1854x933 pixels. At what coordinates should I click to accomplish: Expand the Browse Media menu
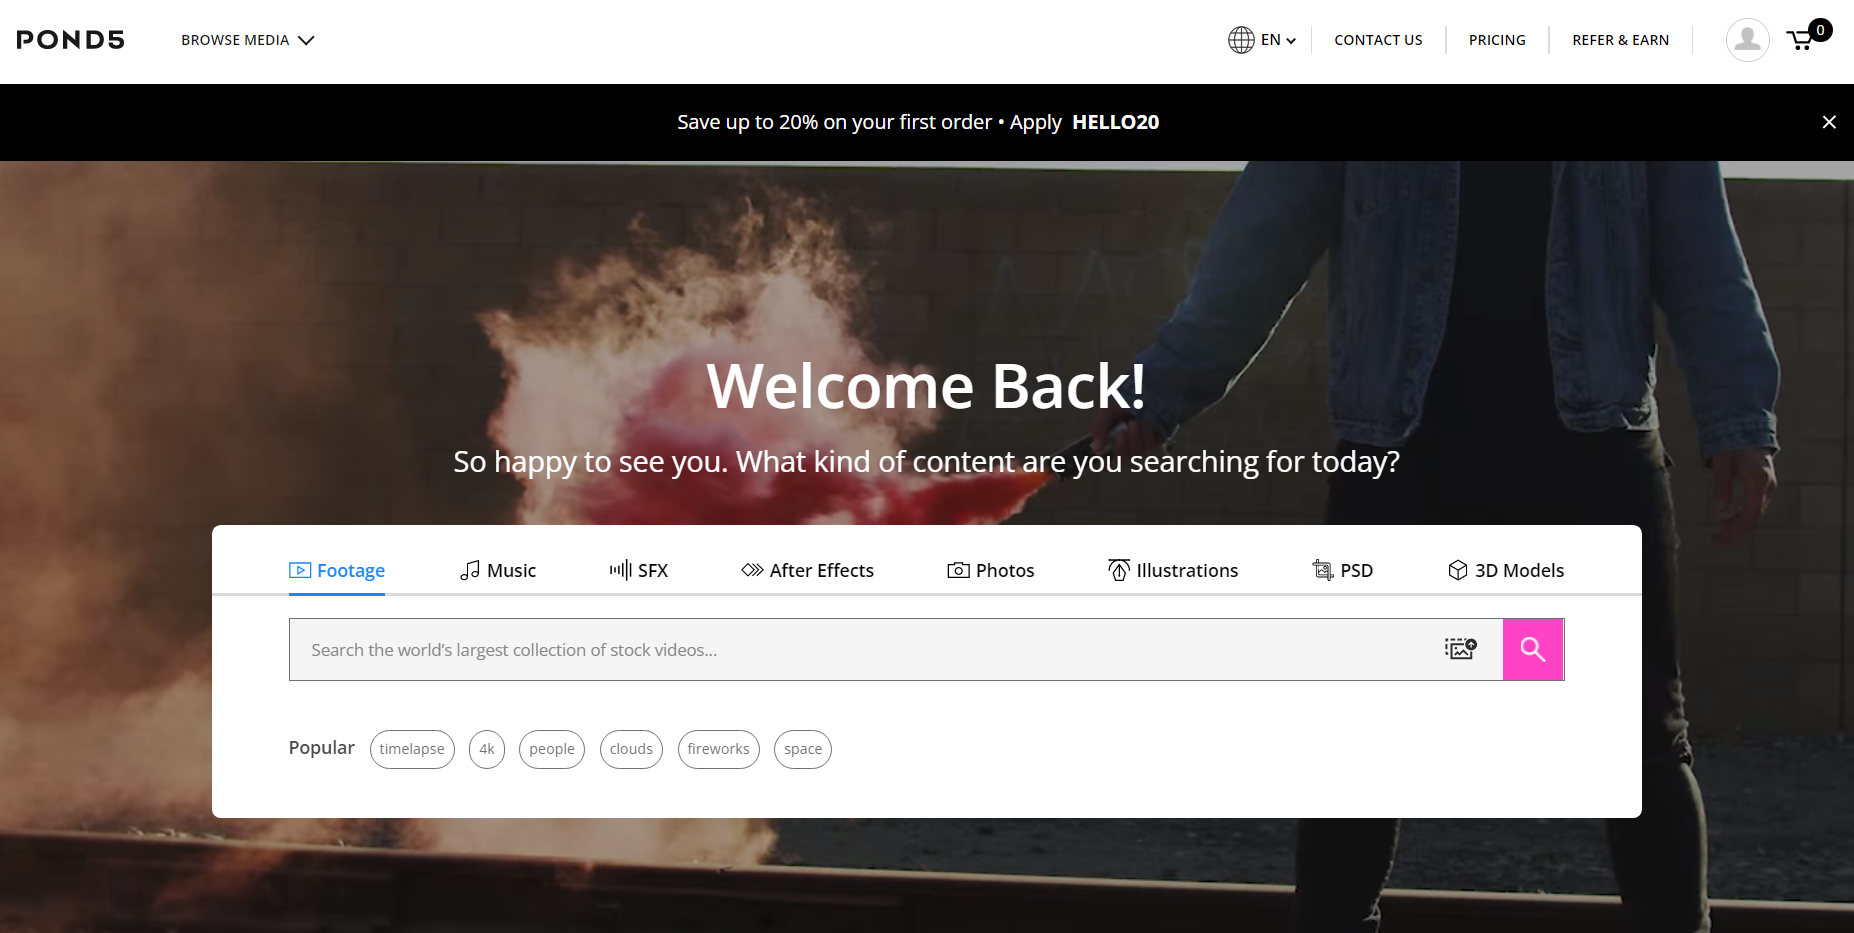tap(248, 40)
